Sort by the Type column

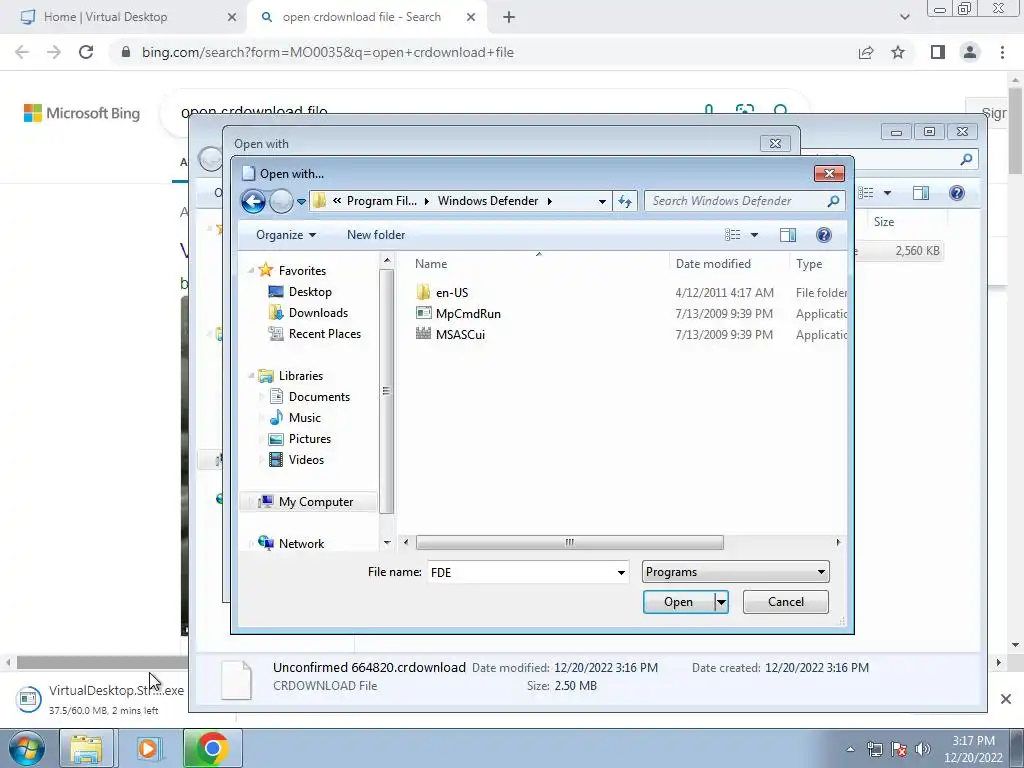click(x=808, y=264)
